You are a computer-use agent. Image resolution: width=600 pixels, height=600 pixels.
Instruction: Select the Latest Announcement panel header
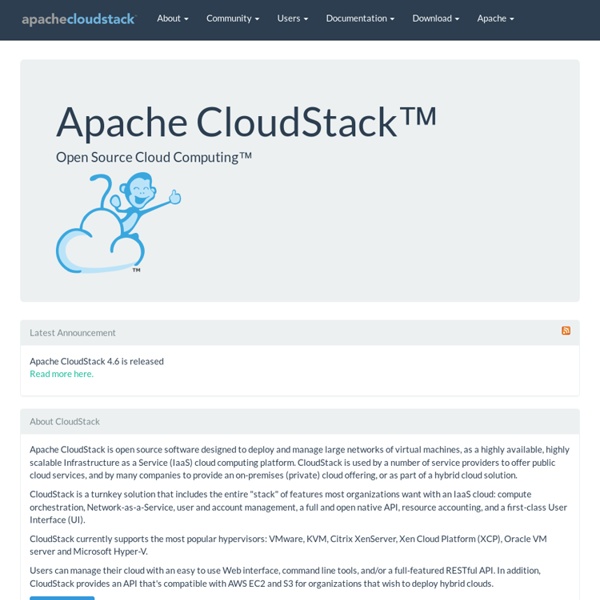73,333
